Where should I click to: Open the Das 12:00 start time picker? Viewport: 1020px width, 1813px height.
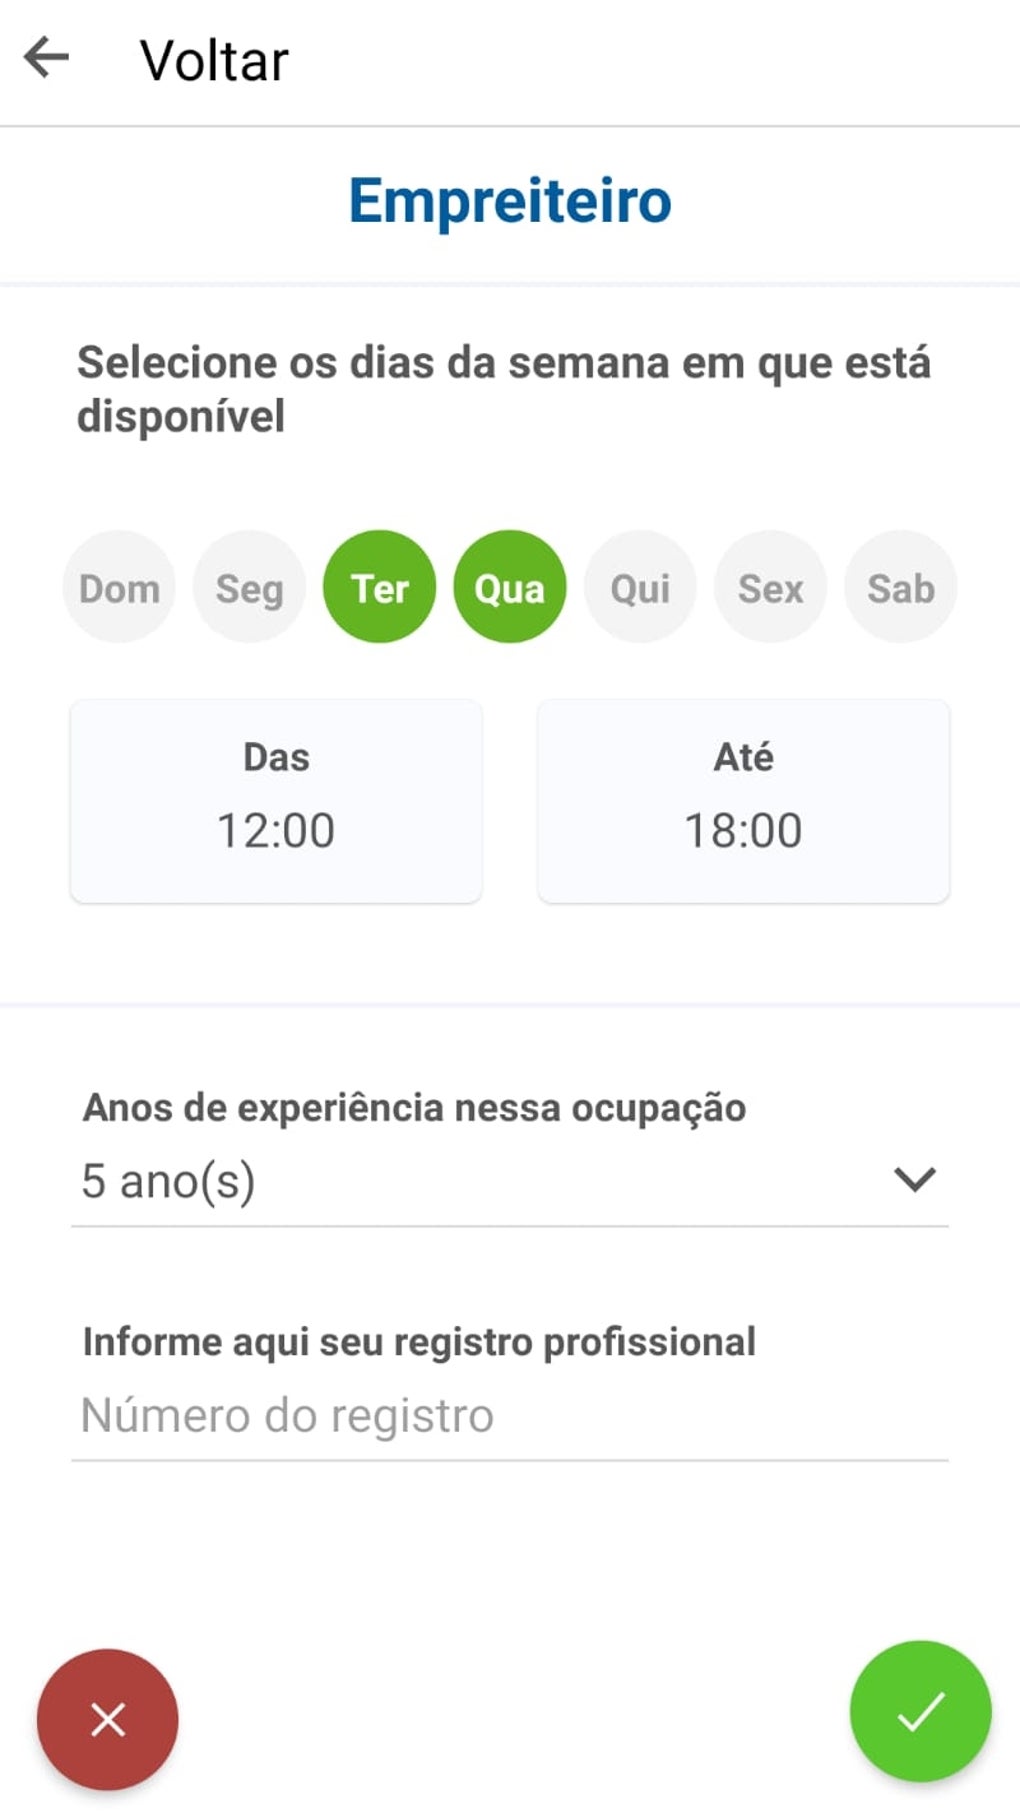tap(276, 801)
